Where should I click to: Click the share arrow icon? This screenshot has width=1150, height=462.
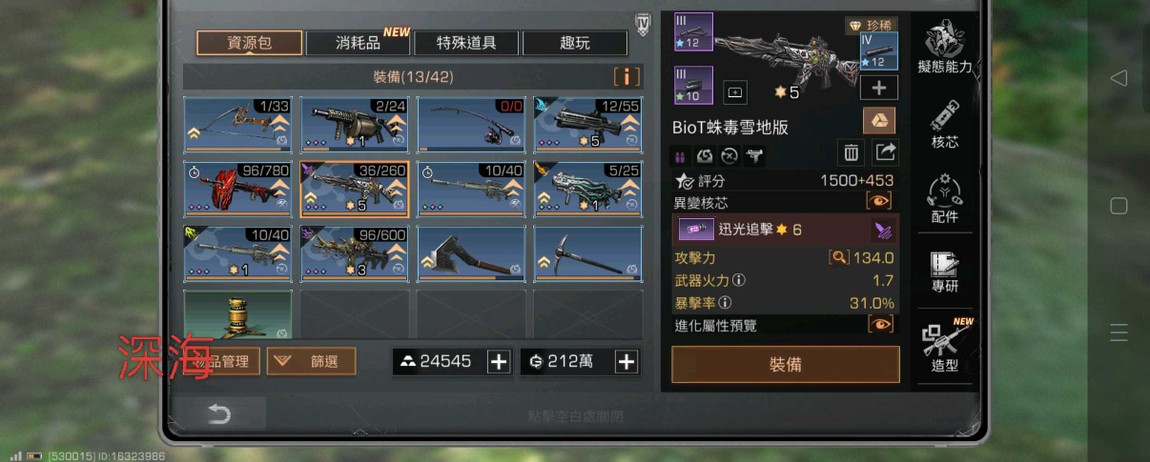point(886,153)
